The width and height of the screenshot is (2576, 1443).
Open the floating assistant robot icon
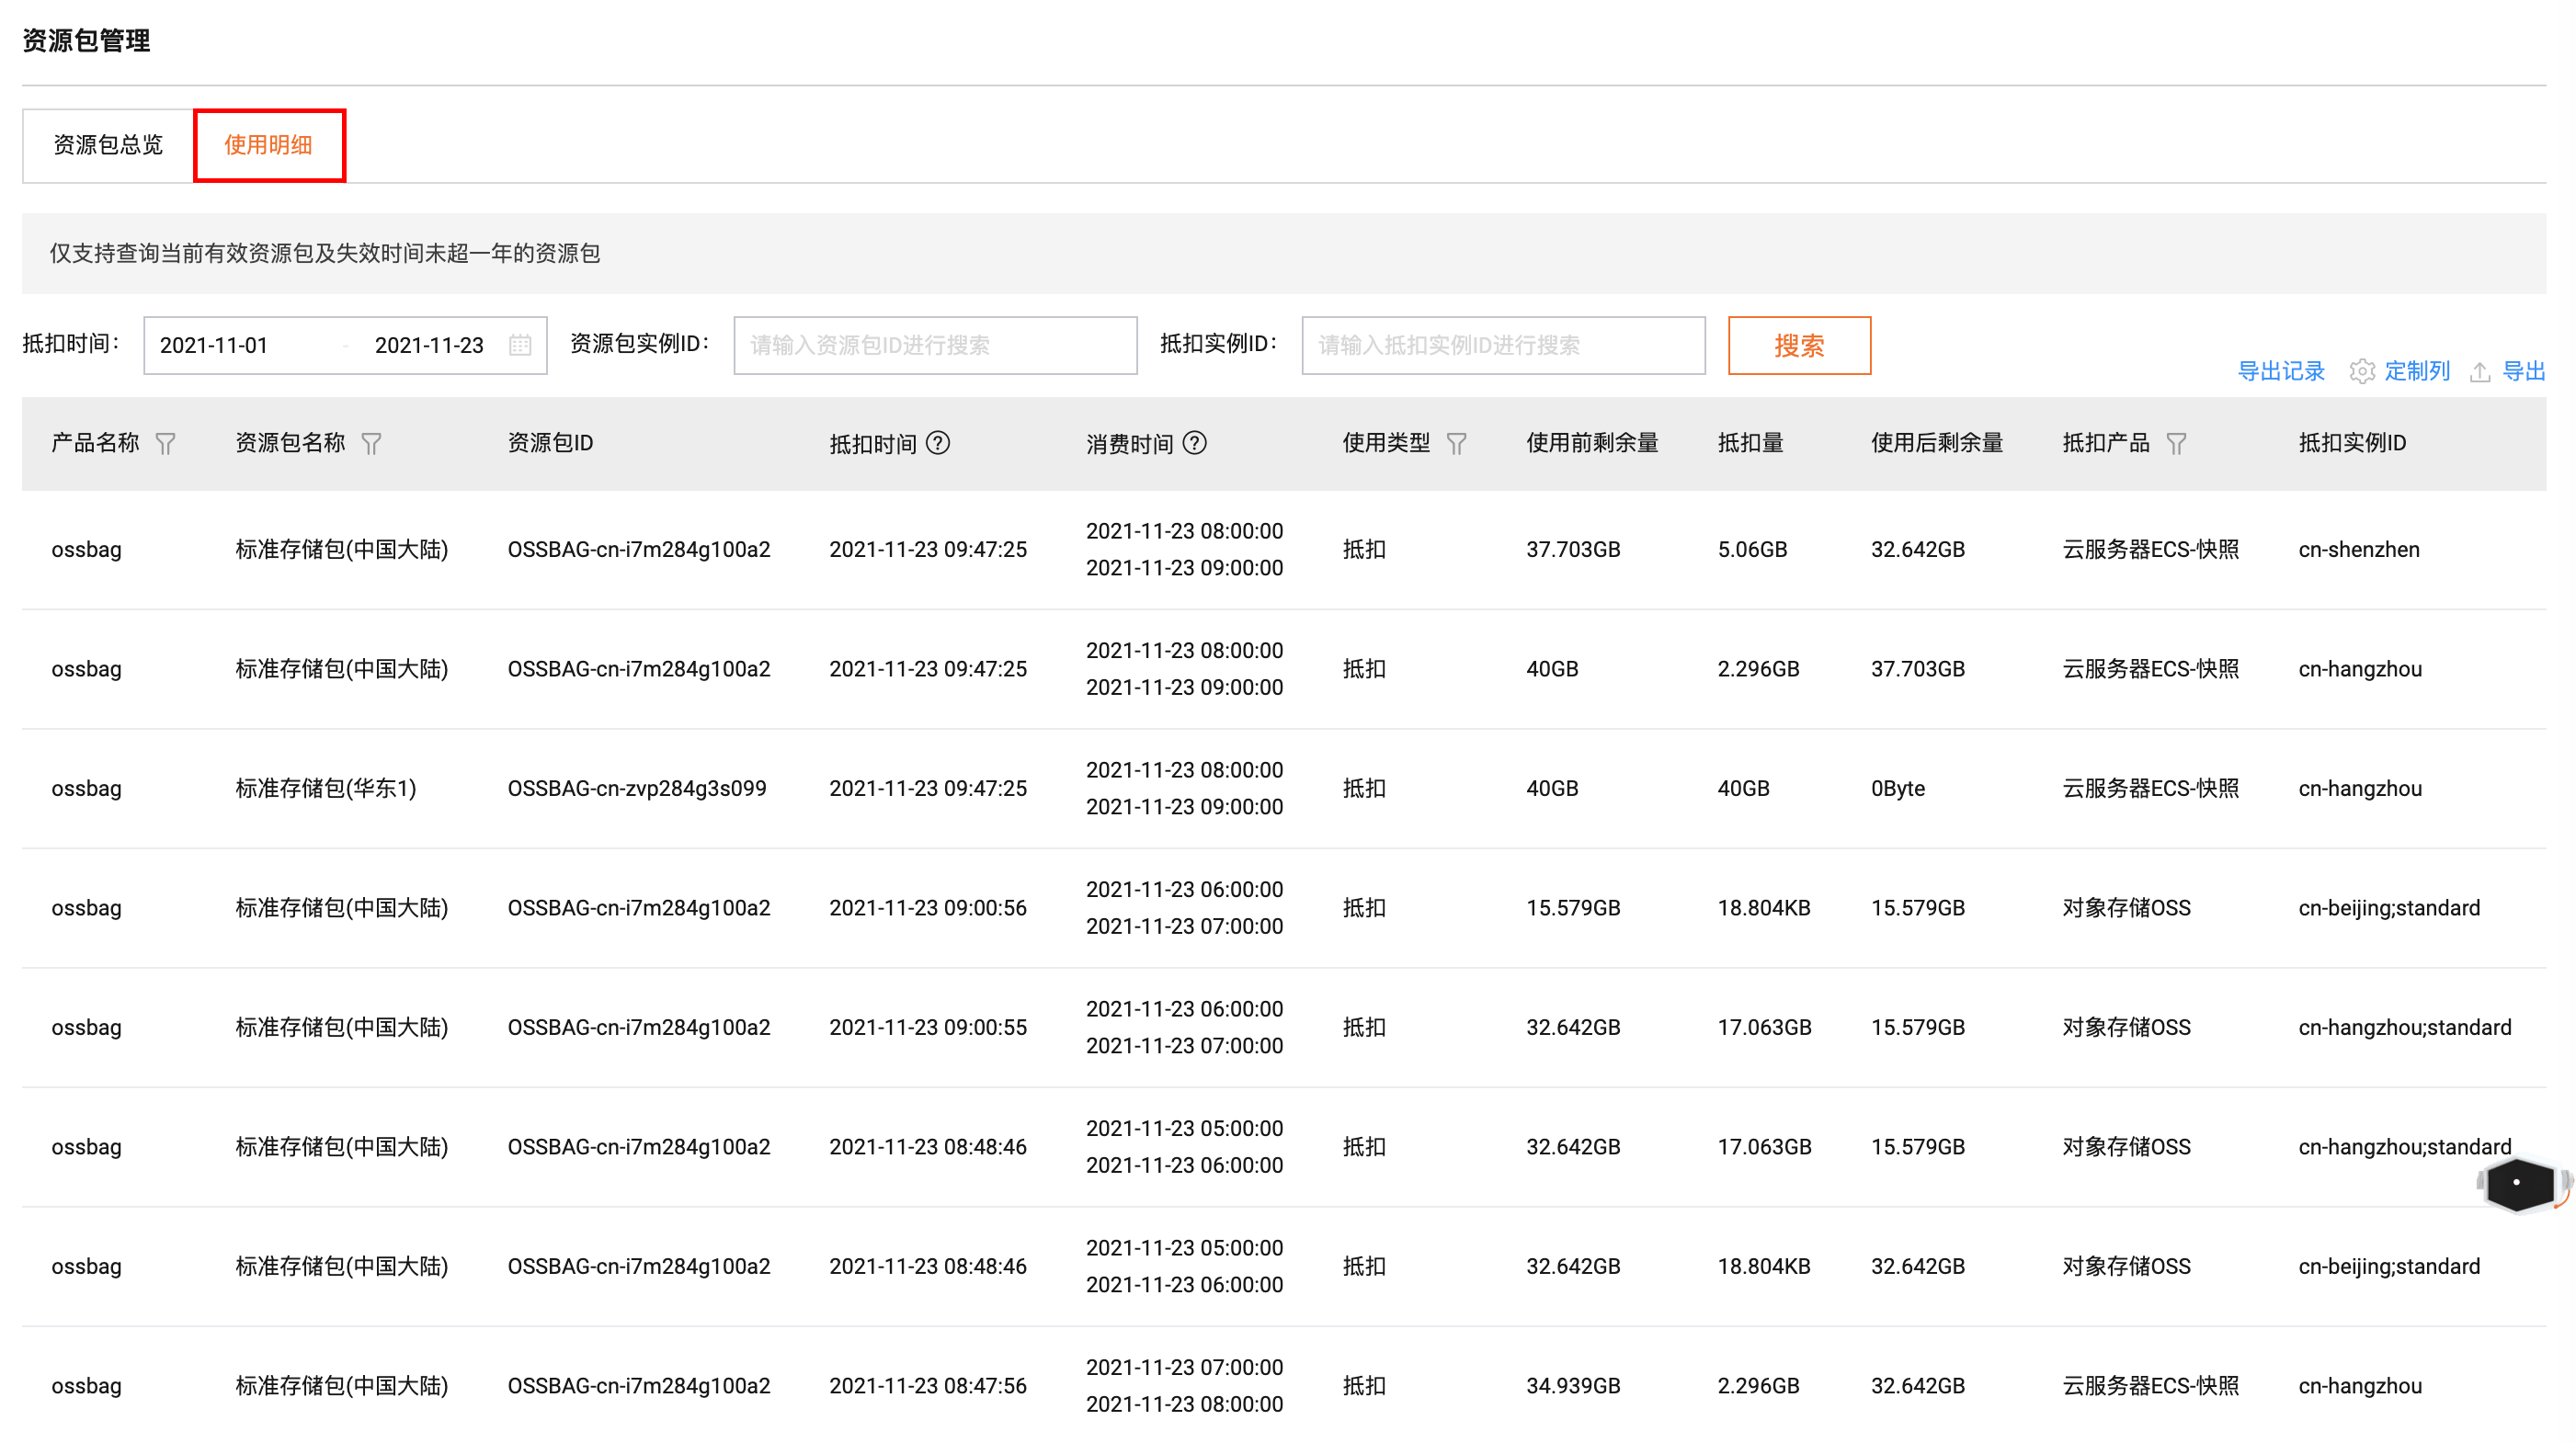pyautogui.click(x=2520, y=1184)
